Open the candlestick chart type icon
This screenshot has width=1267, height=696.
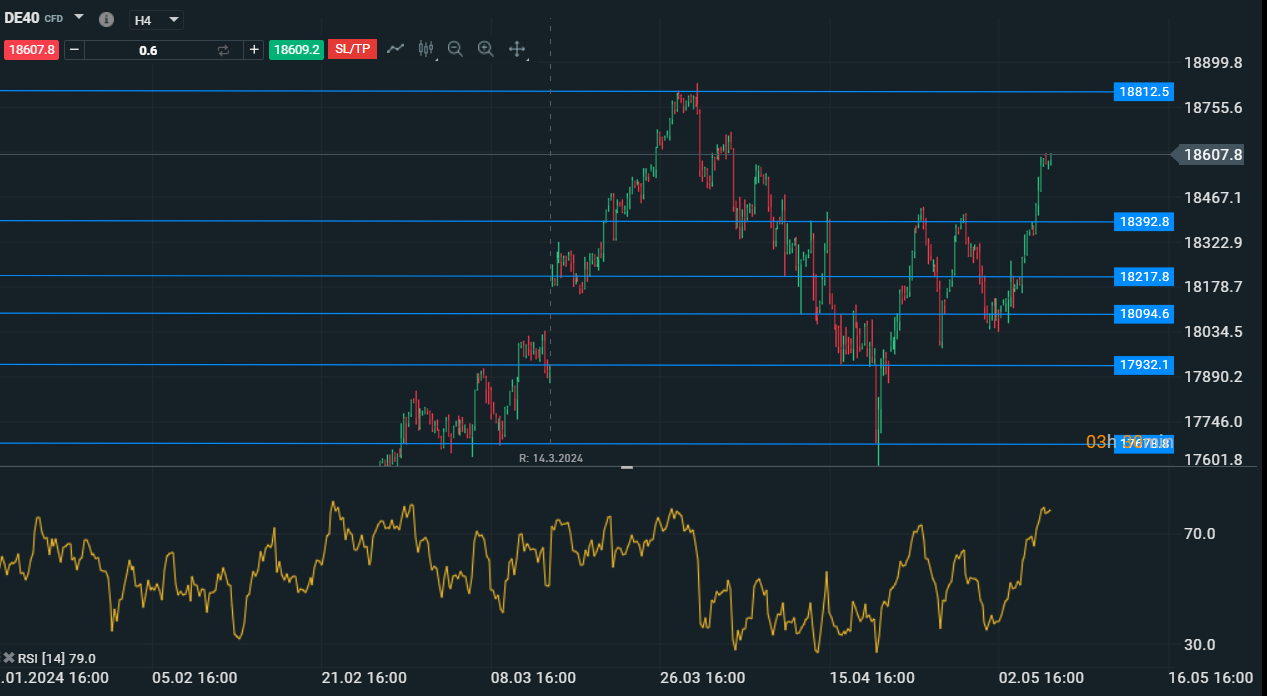[426, 48]
